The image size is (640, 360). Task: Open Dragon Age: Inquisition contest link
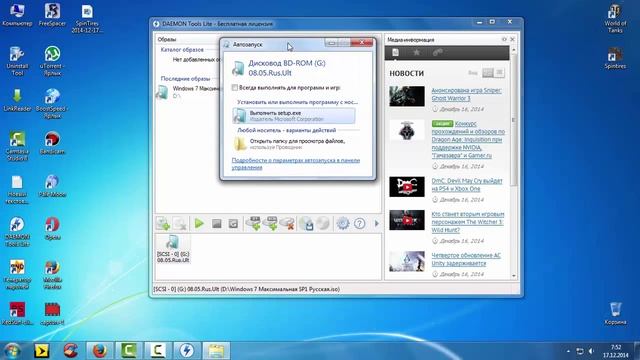point(468,140)
